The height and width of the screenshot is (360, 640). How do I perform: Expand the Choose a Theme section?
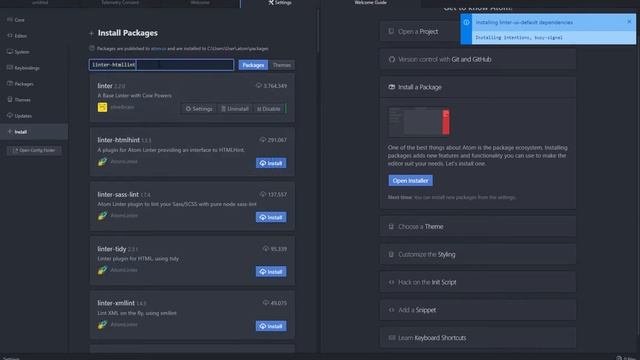478,227
